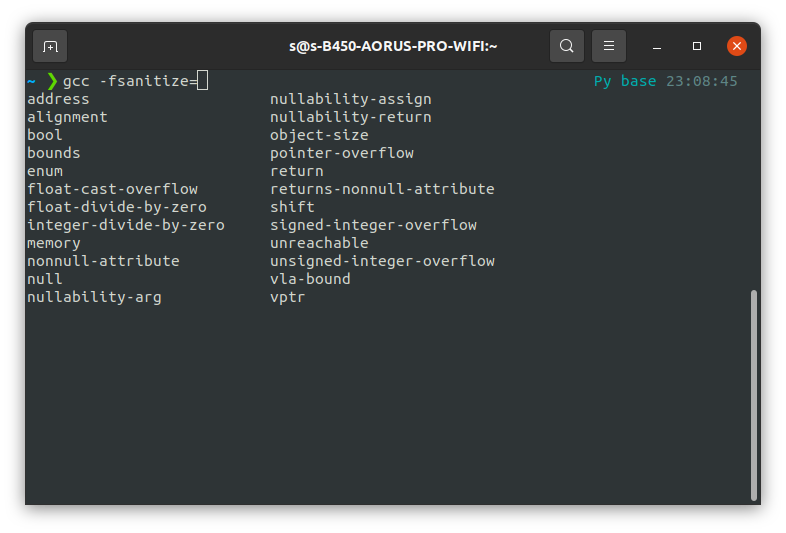Click the 'Py base' environment indicator

[x=625, y=81]
